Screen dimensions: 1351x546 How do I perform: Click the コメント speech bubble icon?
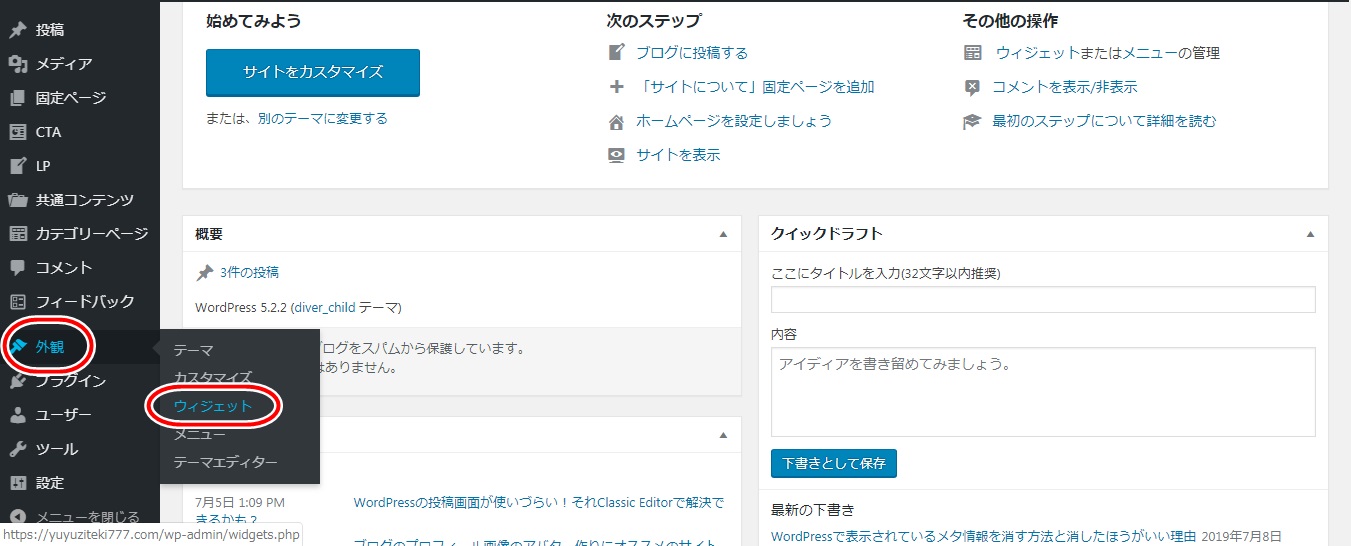point(18,268)
